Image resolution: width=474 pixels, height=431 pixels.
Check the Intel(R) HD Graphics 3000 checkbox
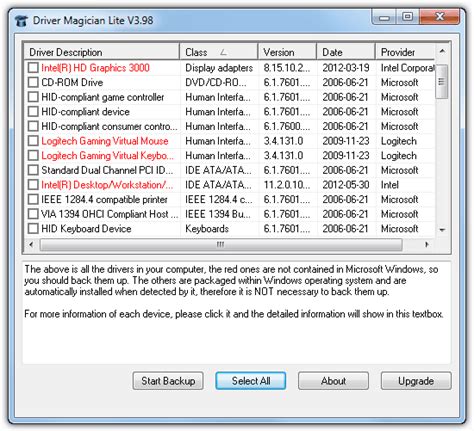pos(33,68)
